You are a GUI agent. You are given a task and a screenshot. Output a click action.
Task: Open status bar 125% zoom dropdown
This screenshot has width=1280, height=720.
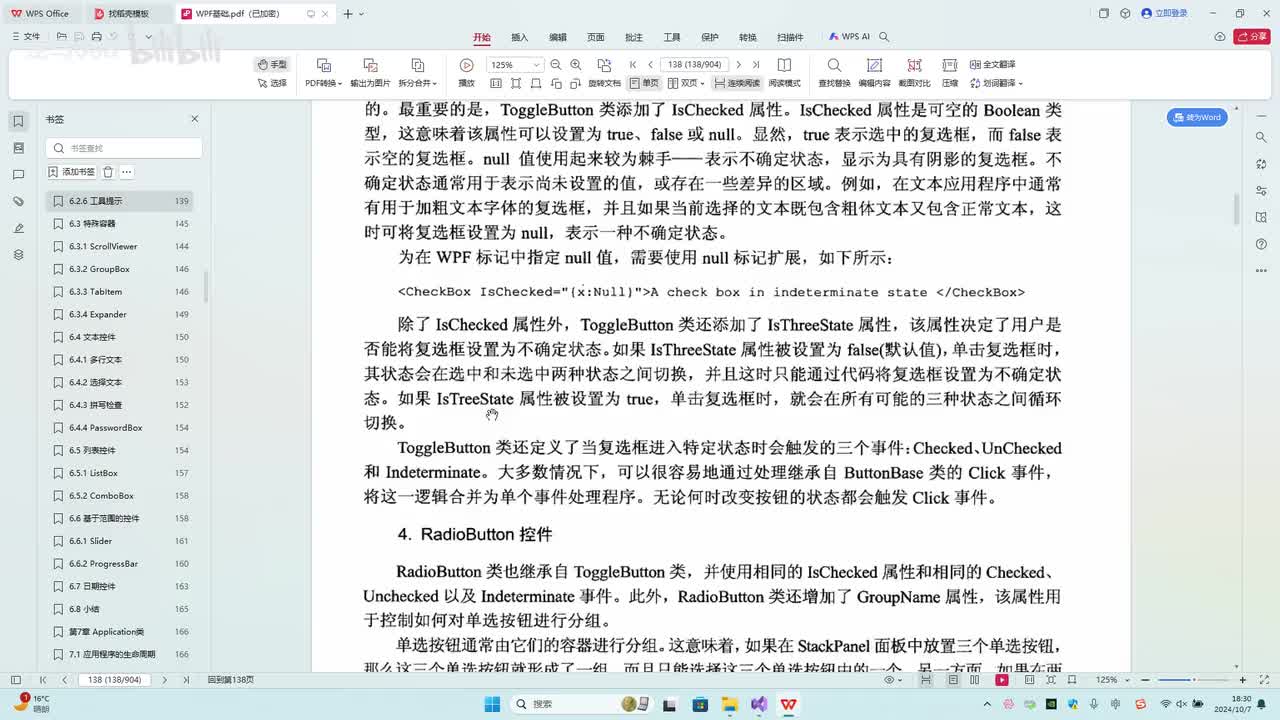(x=1111, y=680)
